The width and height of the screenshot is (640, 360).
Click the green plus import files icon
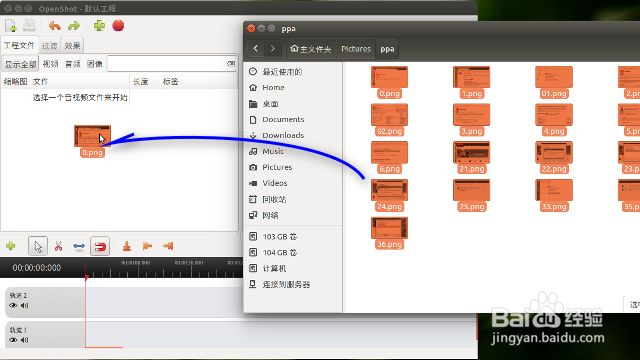[x=99, y=26]
